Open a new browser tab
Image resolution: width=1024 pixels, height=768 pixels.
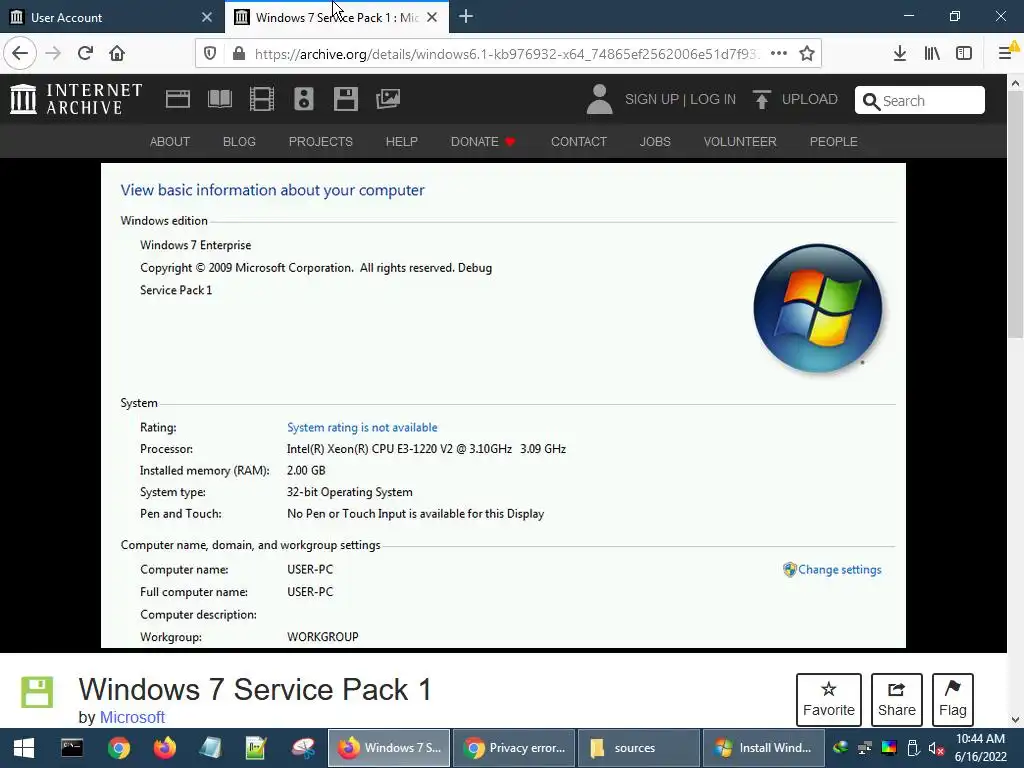pyautogui.click(x=466, y=17)
